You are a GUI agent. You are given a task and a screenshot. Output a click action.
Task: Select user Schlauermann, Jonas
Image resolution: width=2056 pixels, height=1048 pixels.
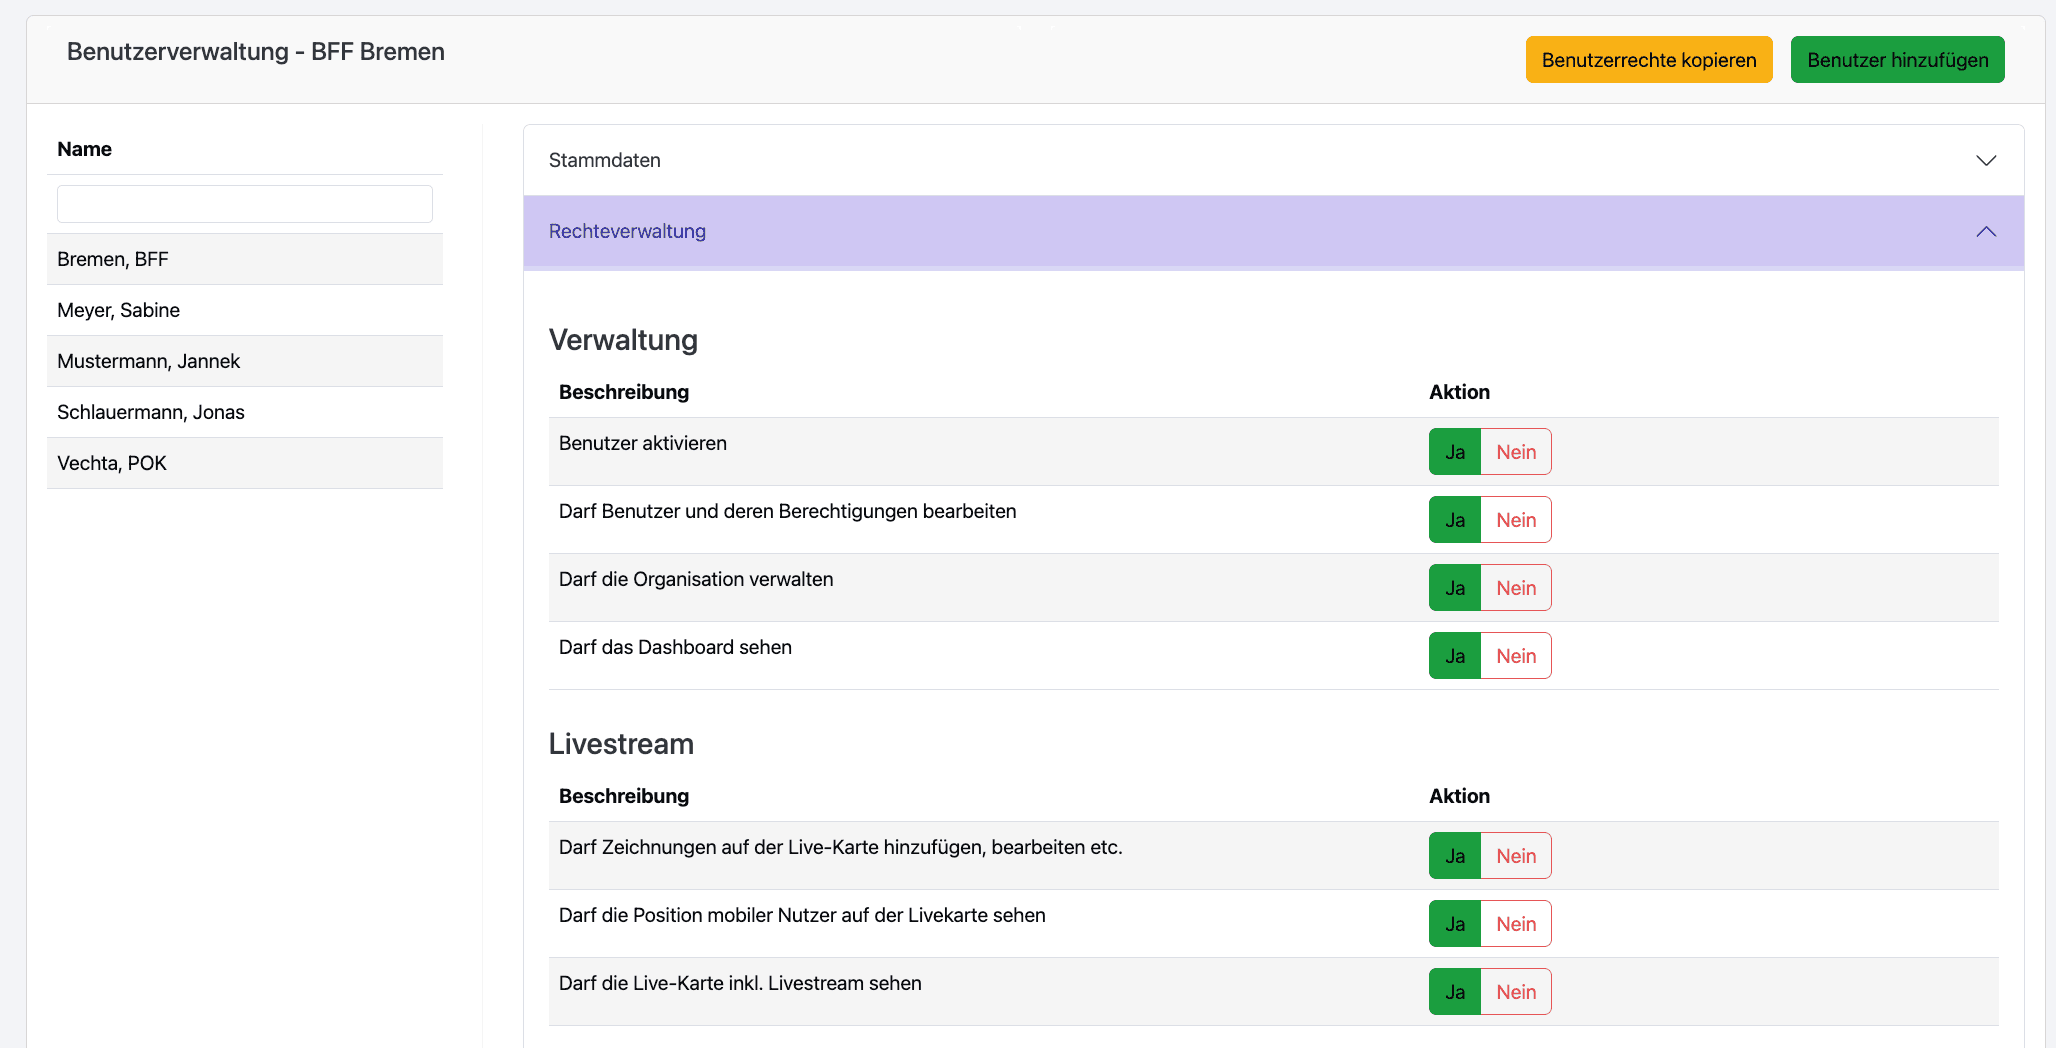pyautogui.click(x=151, y=413)
